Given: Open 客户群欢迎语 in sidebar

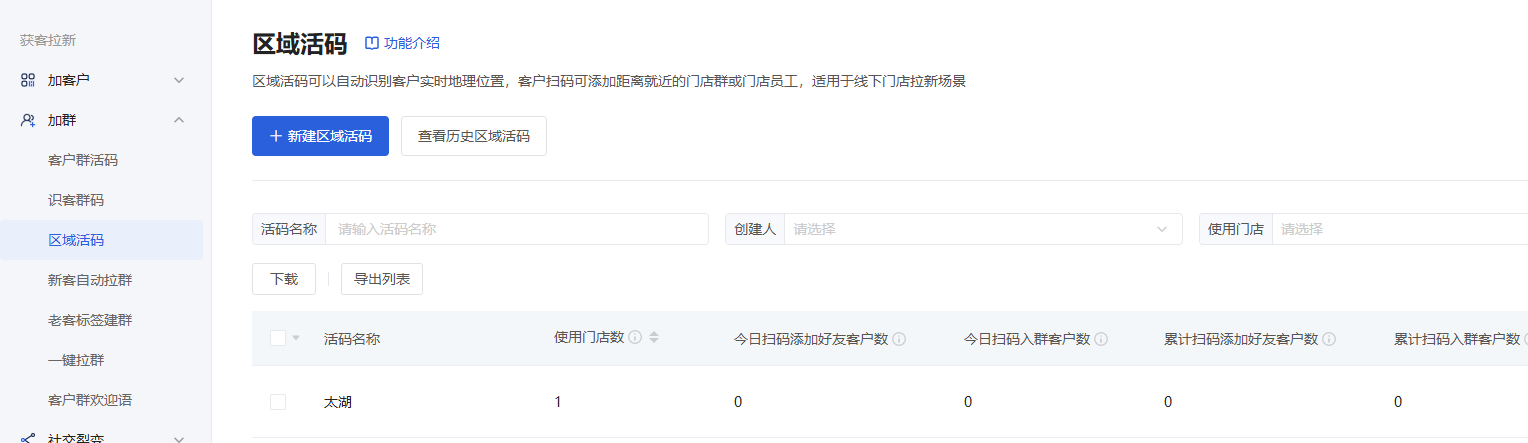Looking at the screenshot, I should point(90,400).
